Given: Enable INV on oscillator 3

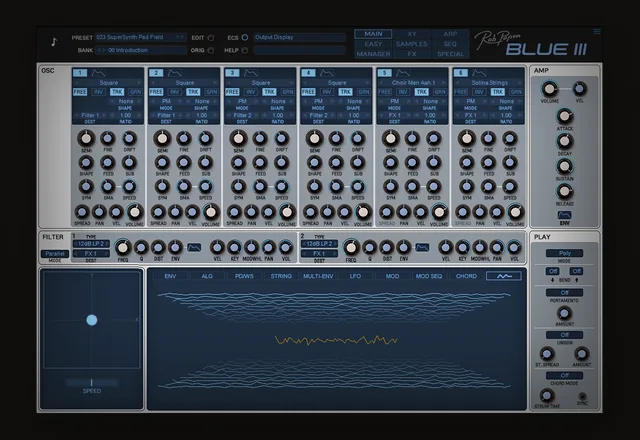Looking at the screenshot, I should [251, 92].
